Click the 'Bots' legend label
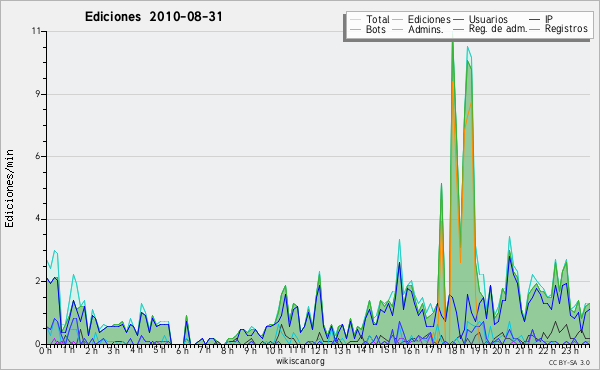Screen dimensions: 600x370 click(375, 29)
